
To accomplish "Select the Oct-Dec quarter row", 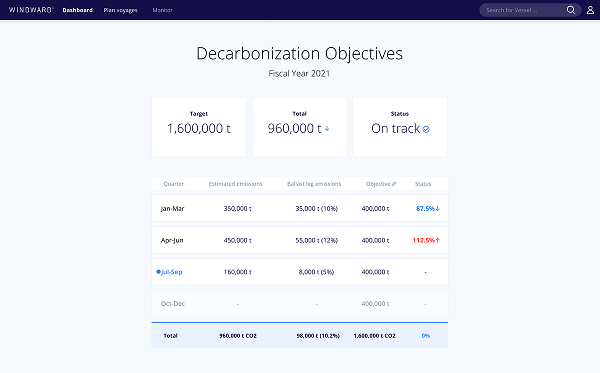I will click(300, 304).
